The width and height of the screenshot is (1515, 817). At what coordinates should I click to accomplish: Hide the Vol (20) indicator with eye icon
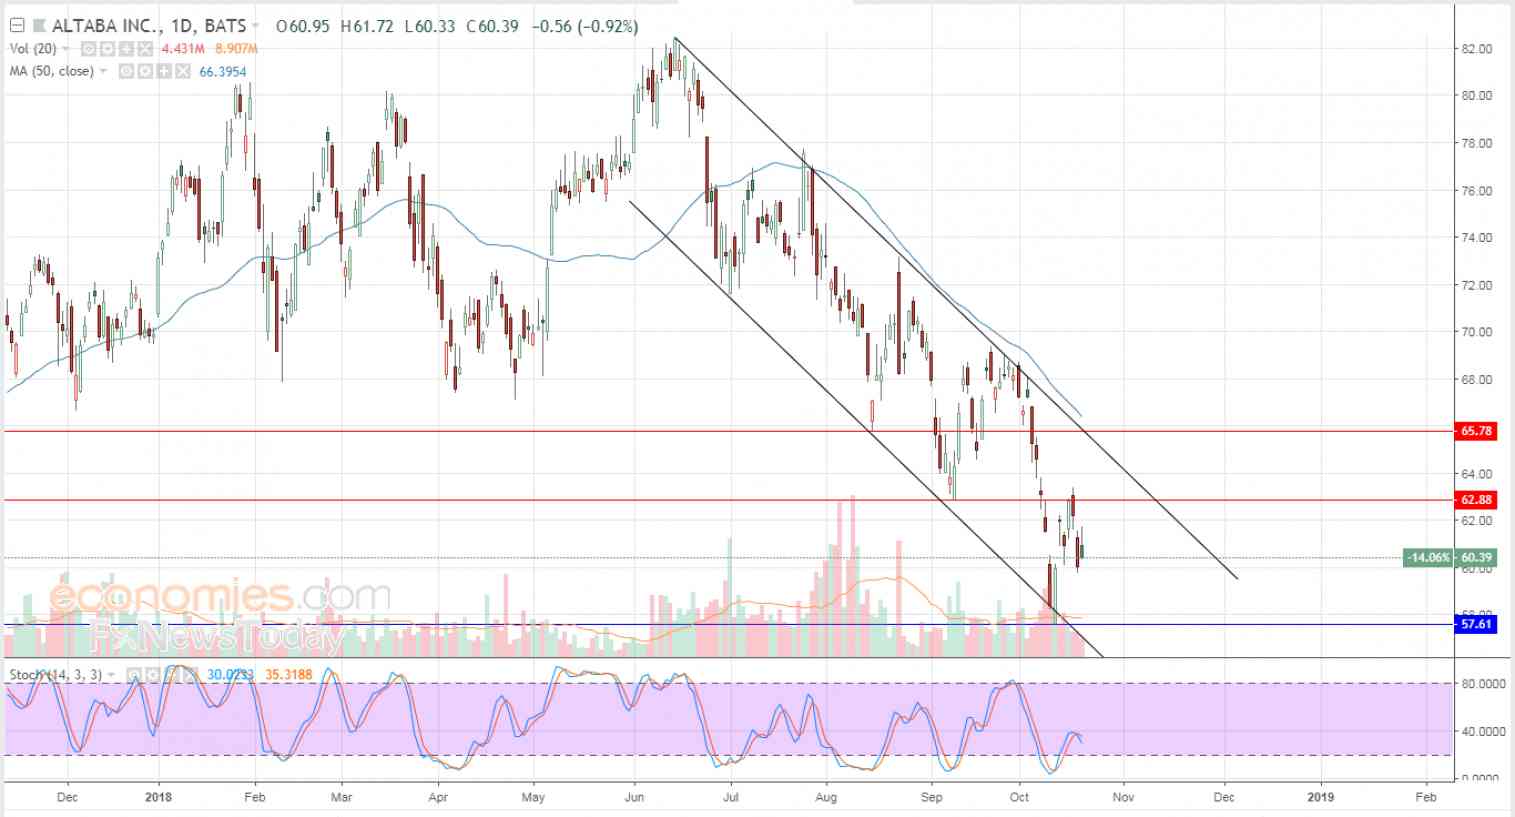pos(88,49)
